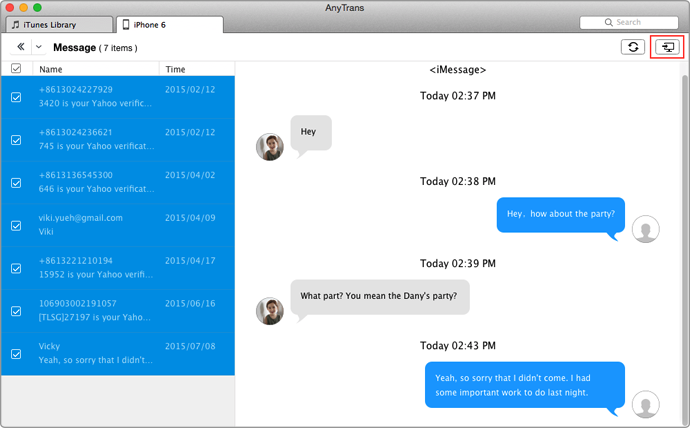Click the refresh icon in the toolbar
Image resolution: width=690 pixels, height=428 pixels.
pos(633,47)
